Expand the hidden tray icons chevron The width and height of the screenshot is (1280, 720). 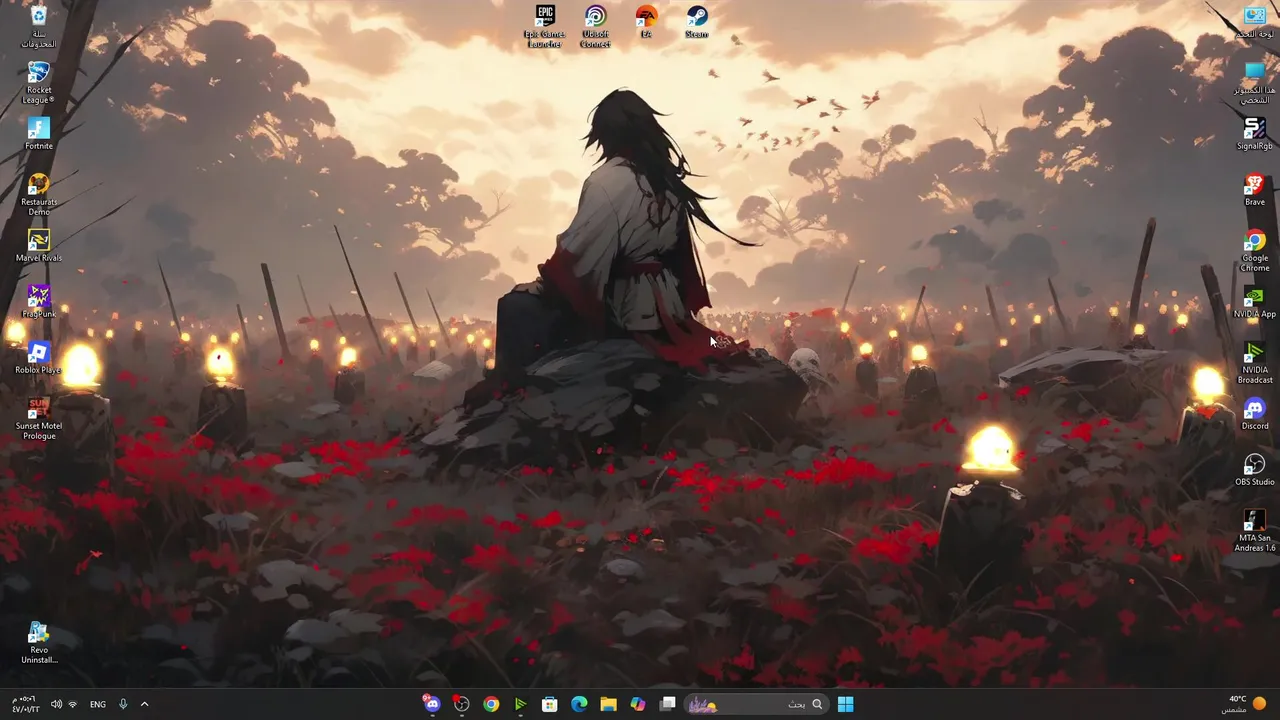(x=144, y=704)
